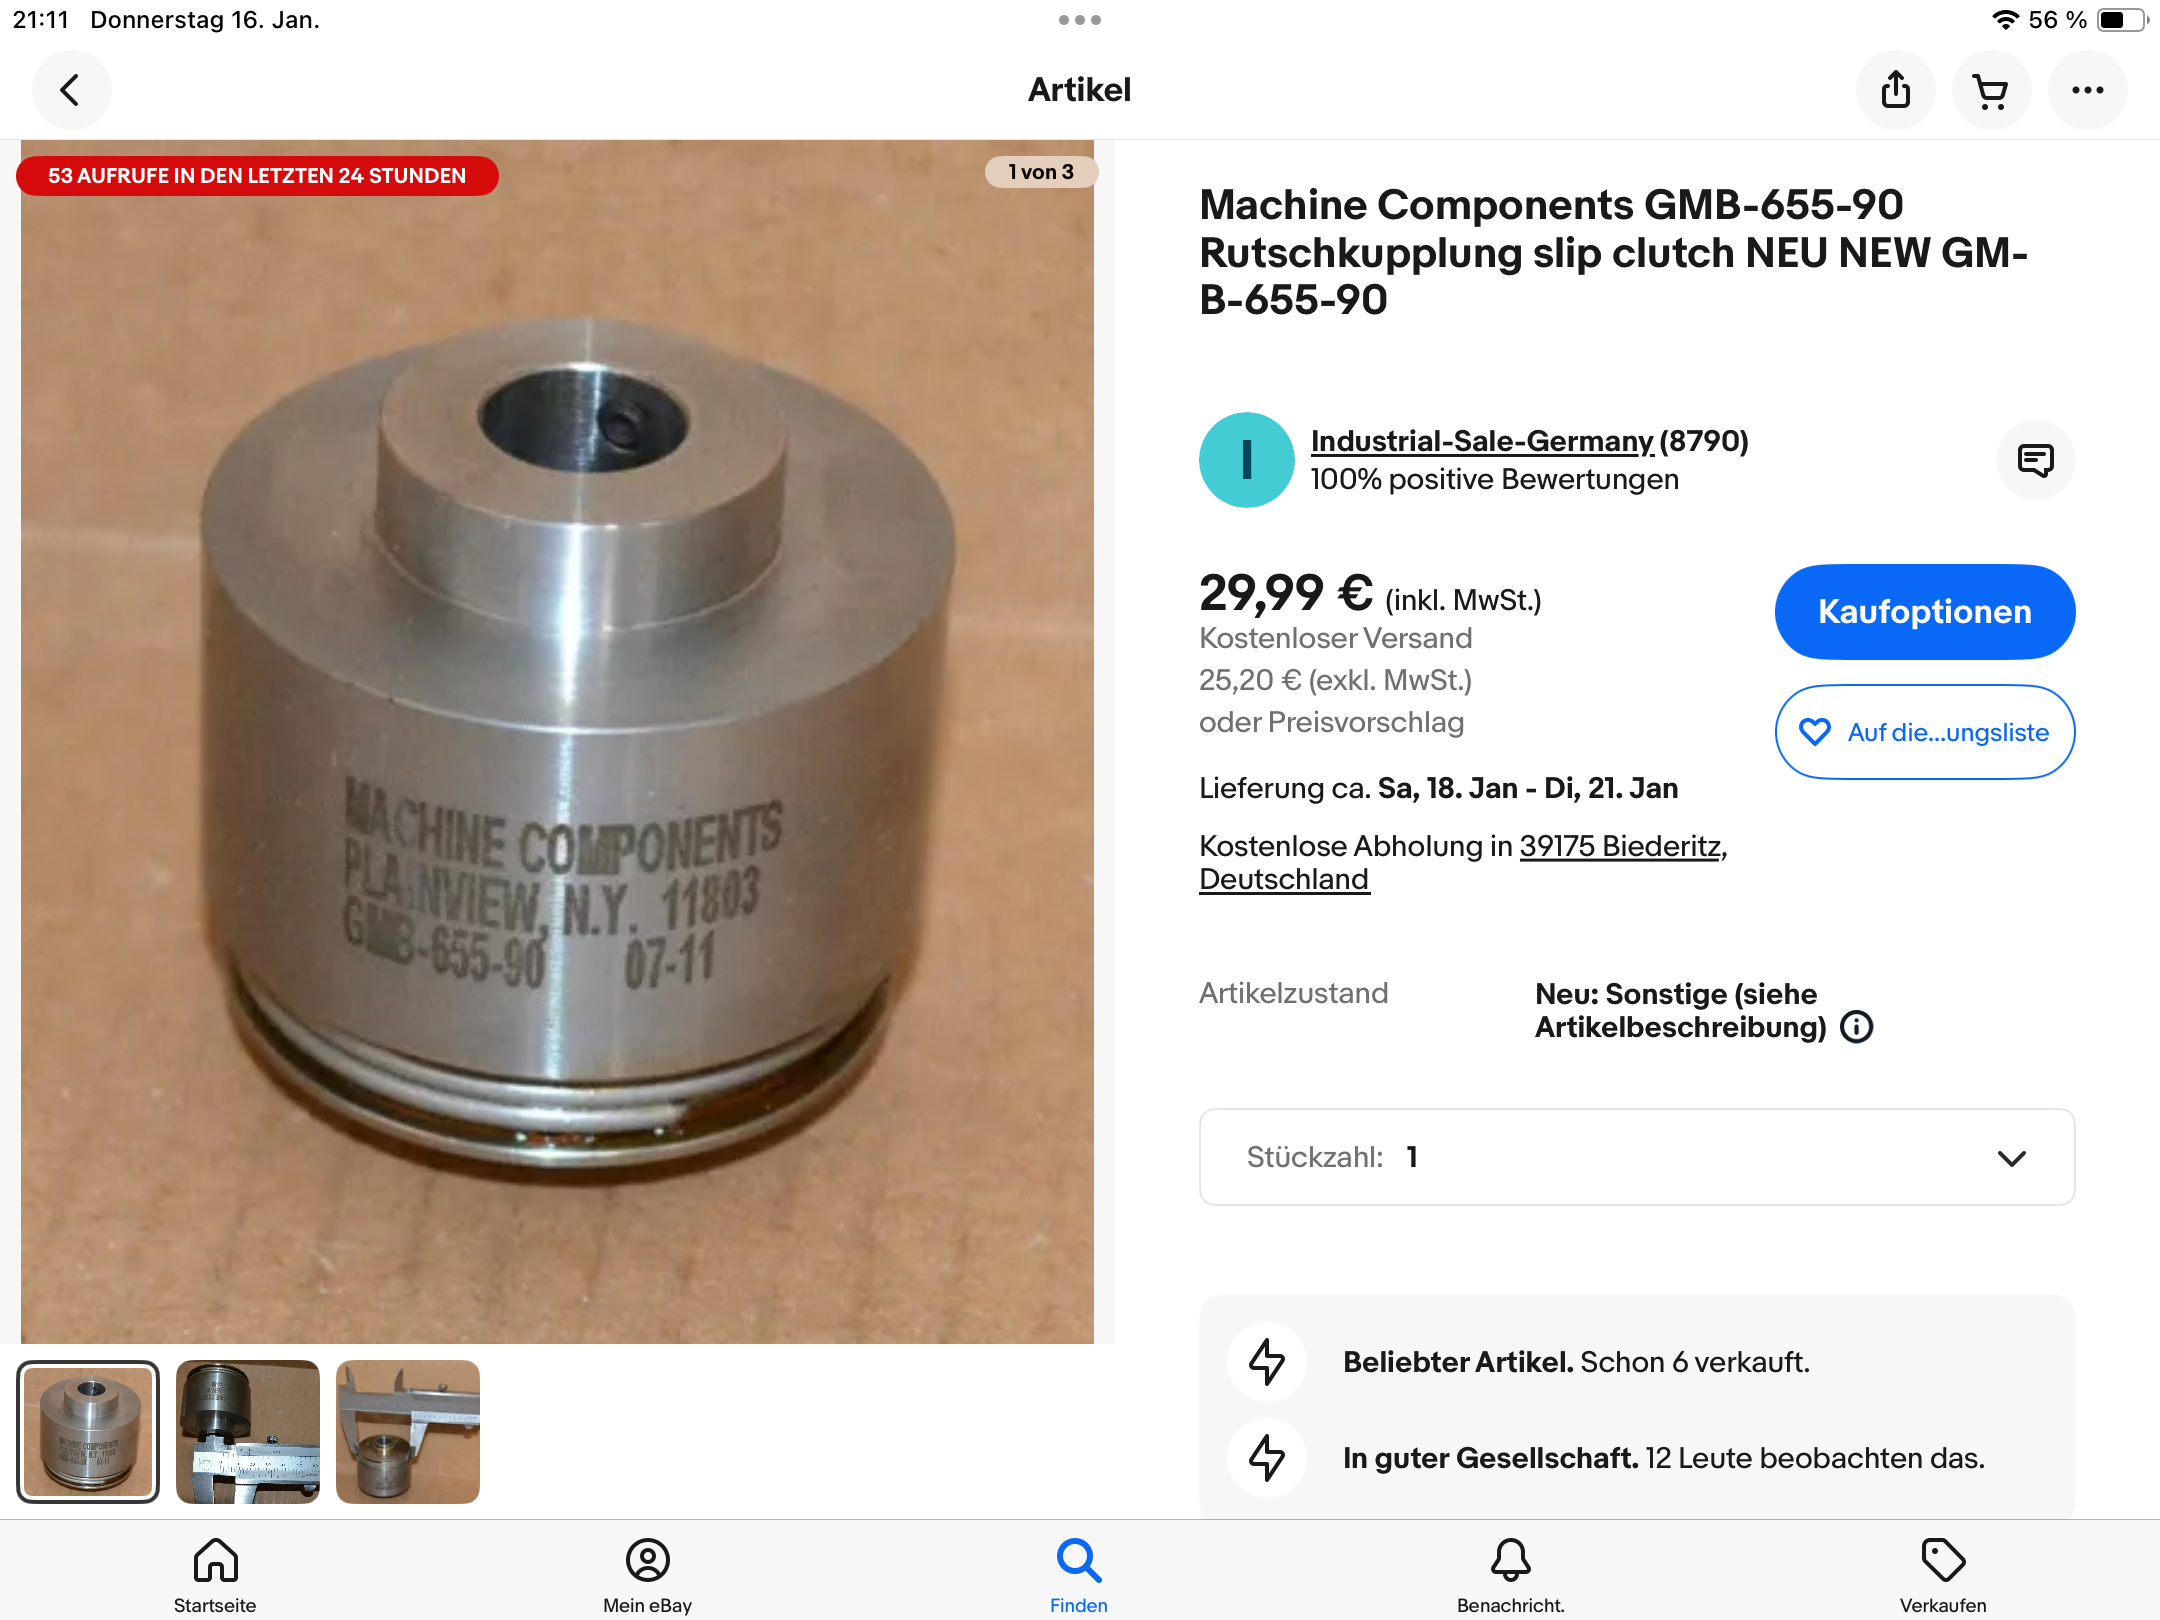Show item condition info icon

pos(1857,1027)
